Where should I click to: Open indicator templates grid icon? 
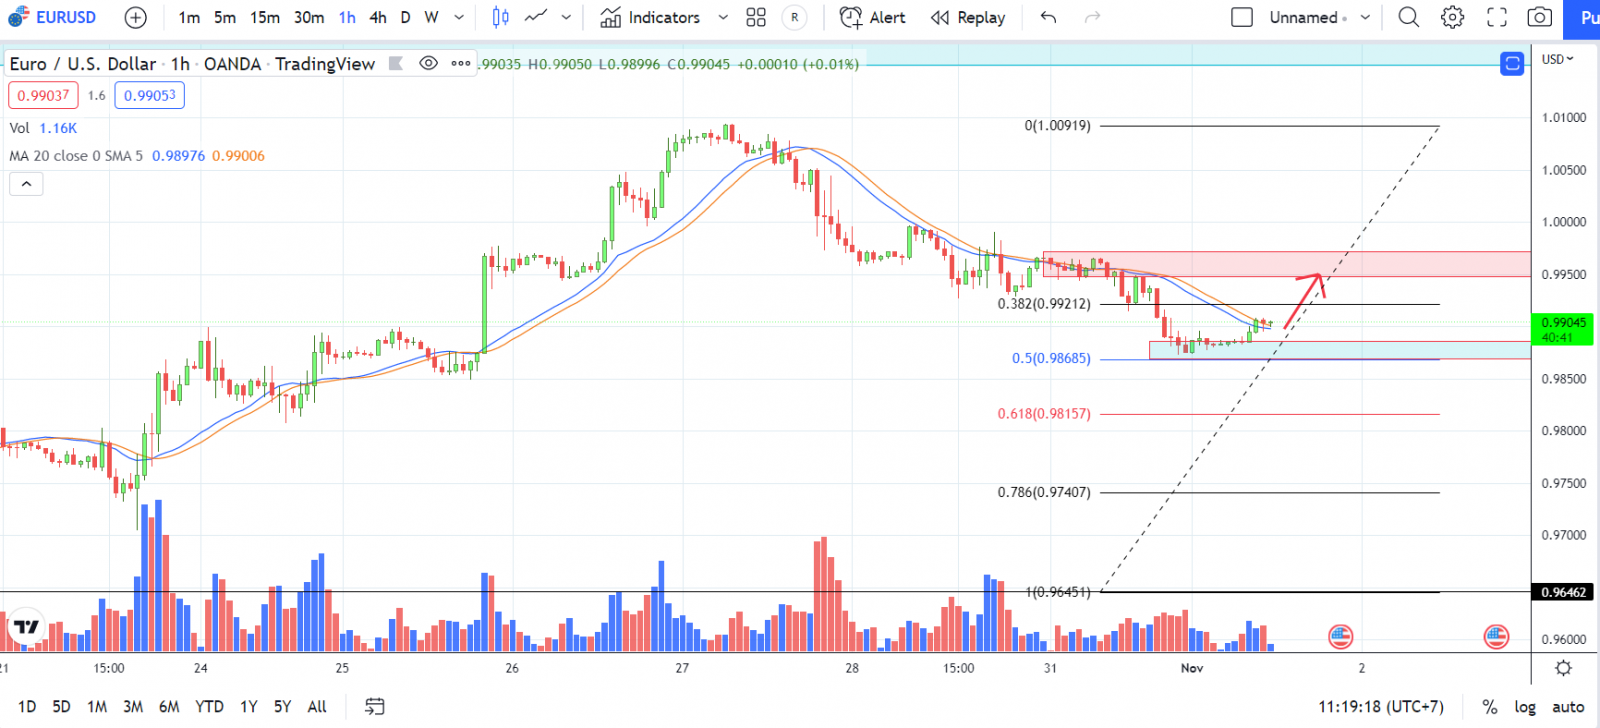click(756, 17)
